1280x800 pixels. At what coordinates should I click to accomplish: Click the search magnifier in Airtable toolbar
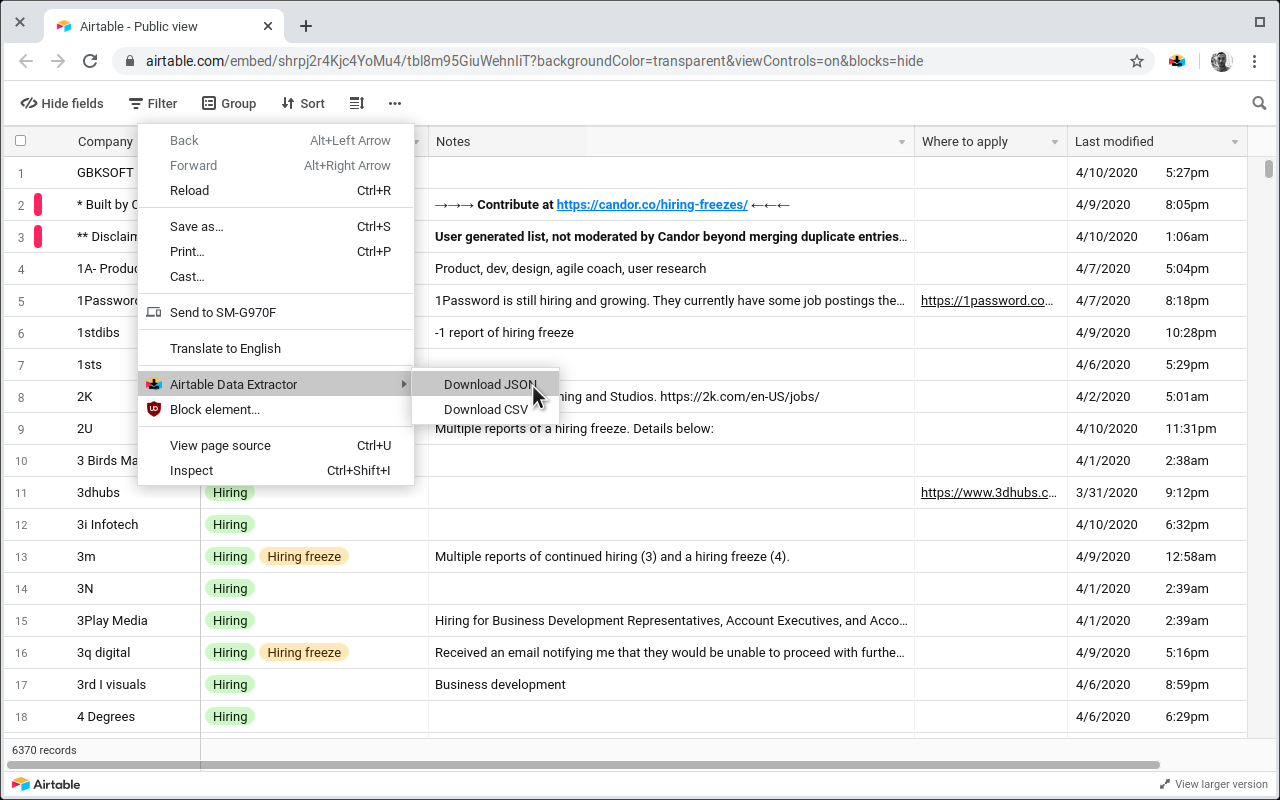click(1260, 103)
